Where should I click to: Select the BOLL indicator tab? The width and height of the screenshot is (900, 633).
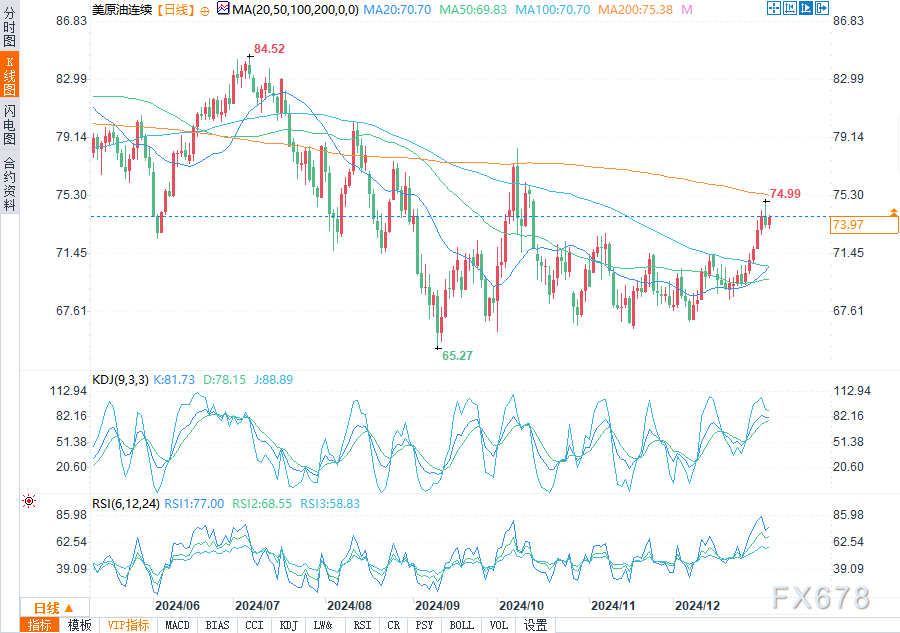tap(461, 625)
